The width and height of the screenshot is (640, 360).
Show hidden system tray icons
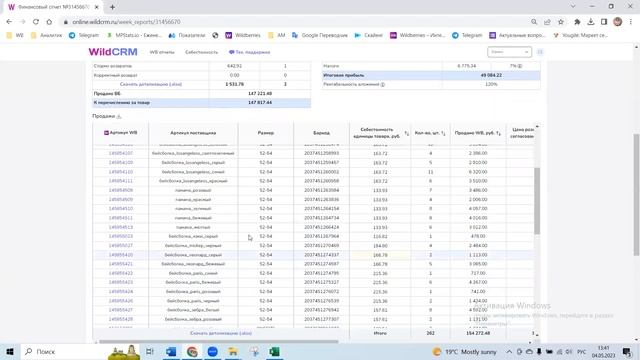tap(509, 351)
